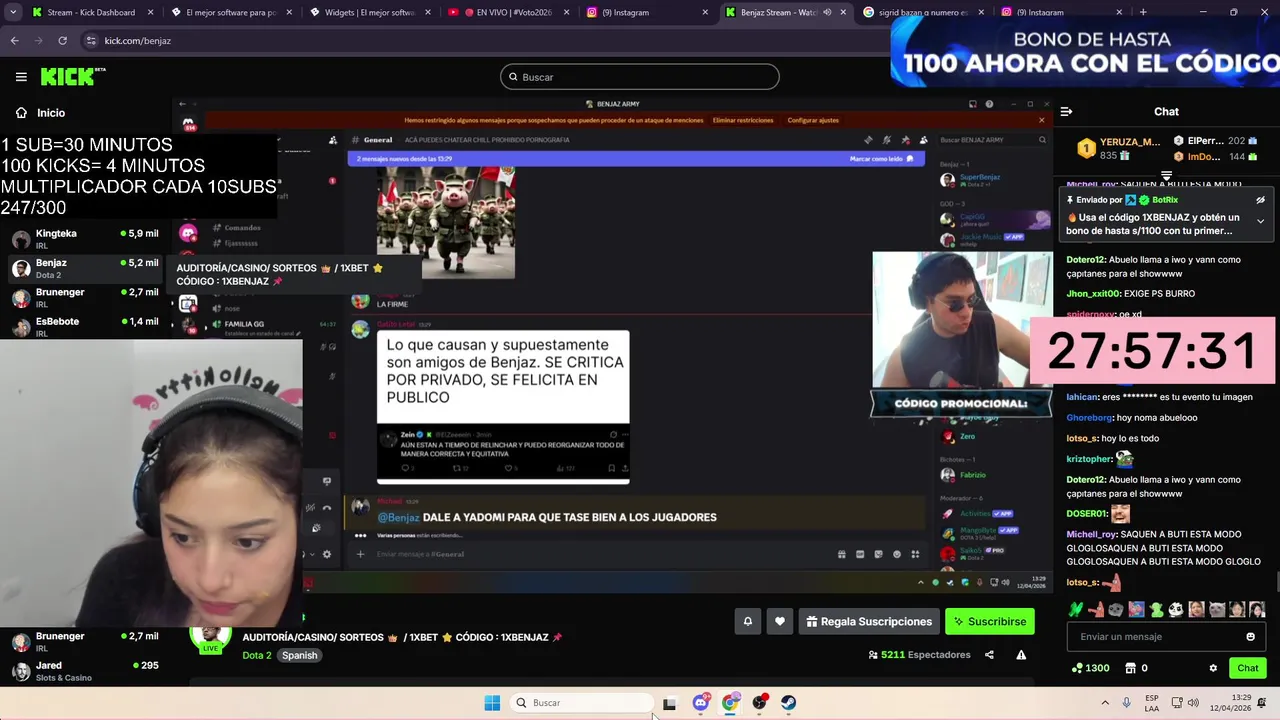This screenshot has height=720, width=1280.
Task: Open ESP LAA language selector
Action: pyautogui.click(x=1152, y=703)
